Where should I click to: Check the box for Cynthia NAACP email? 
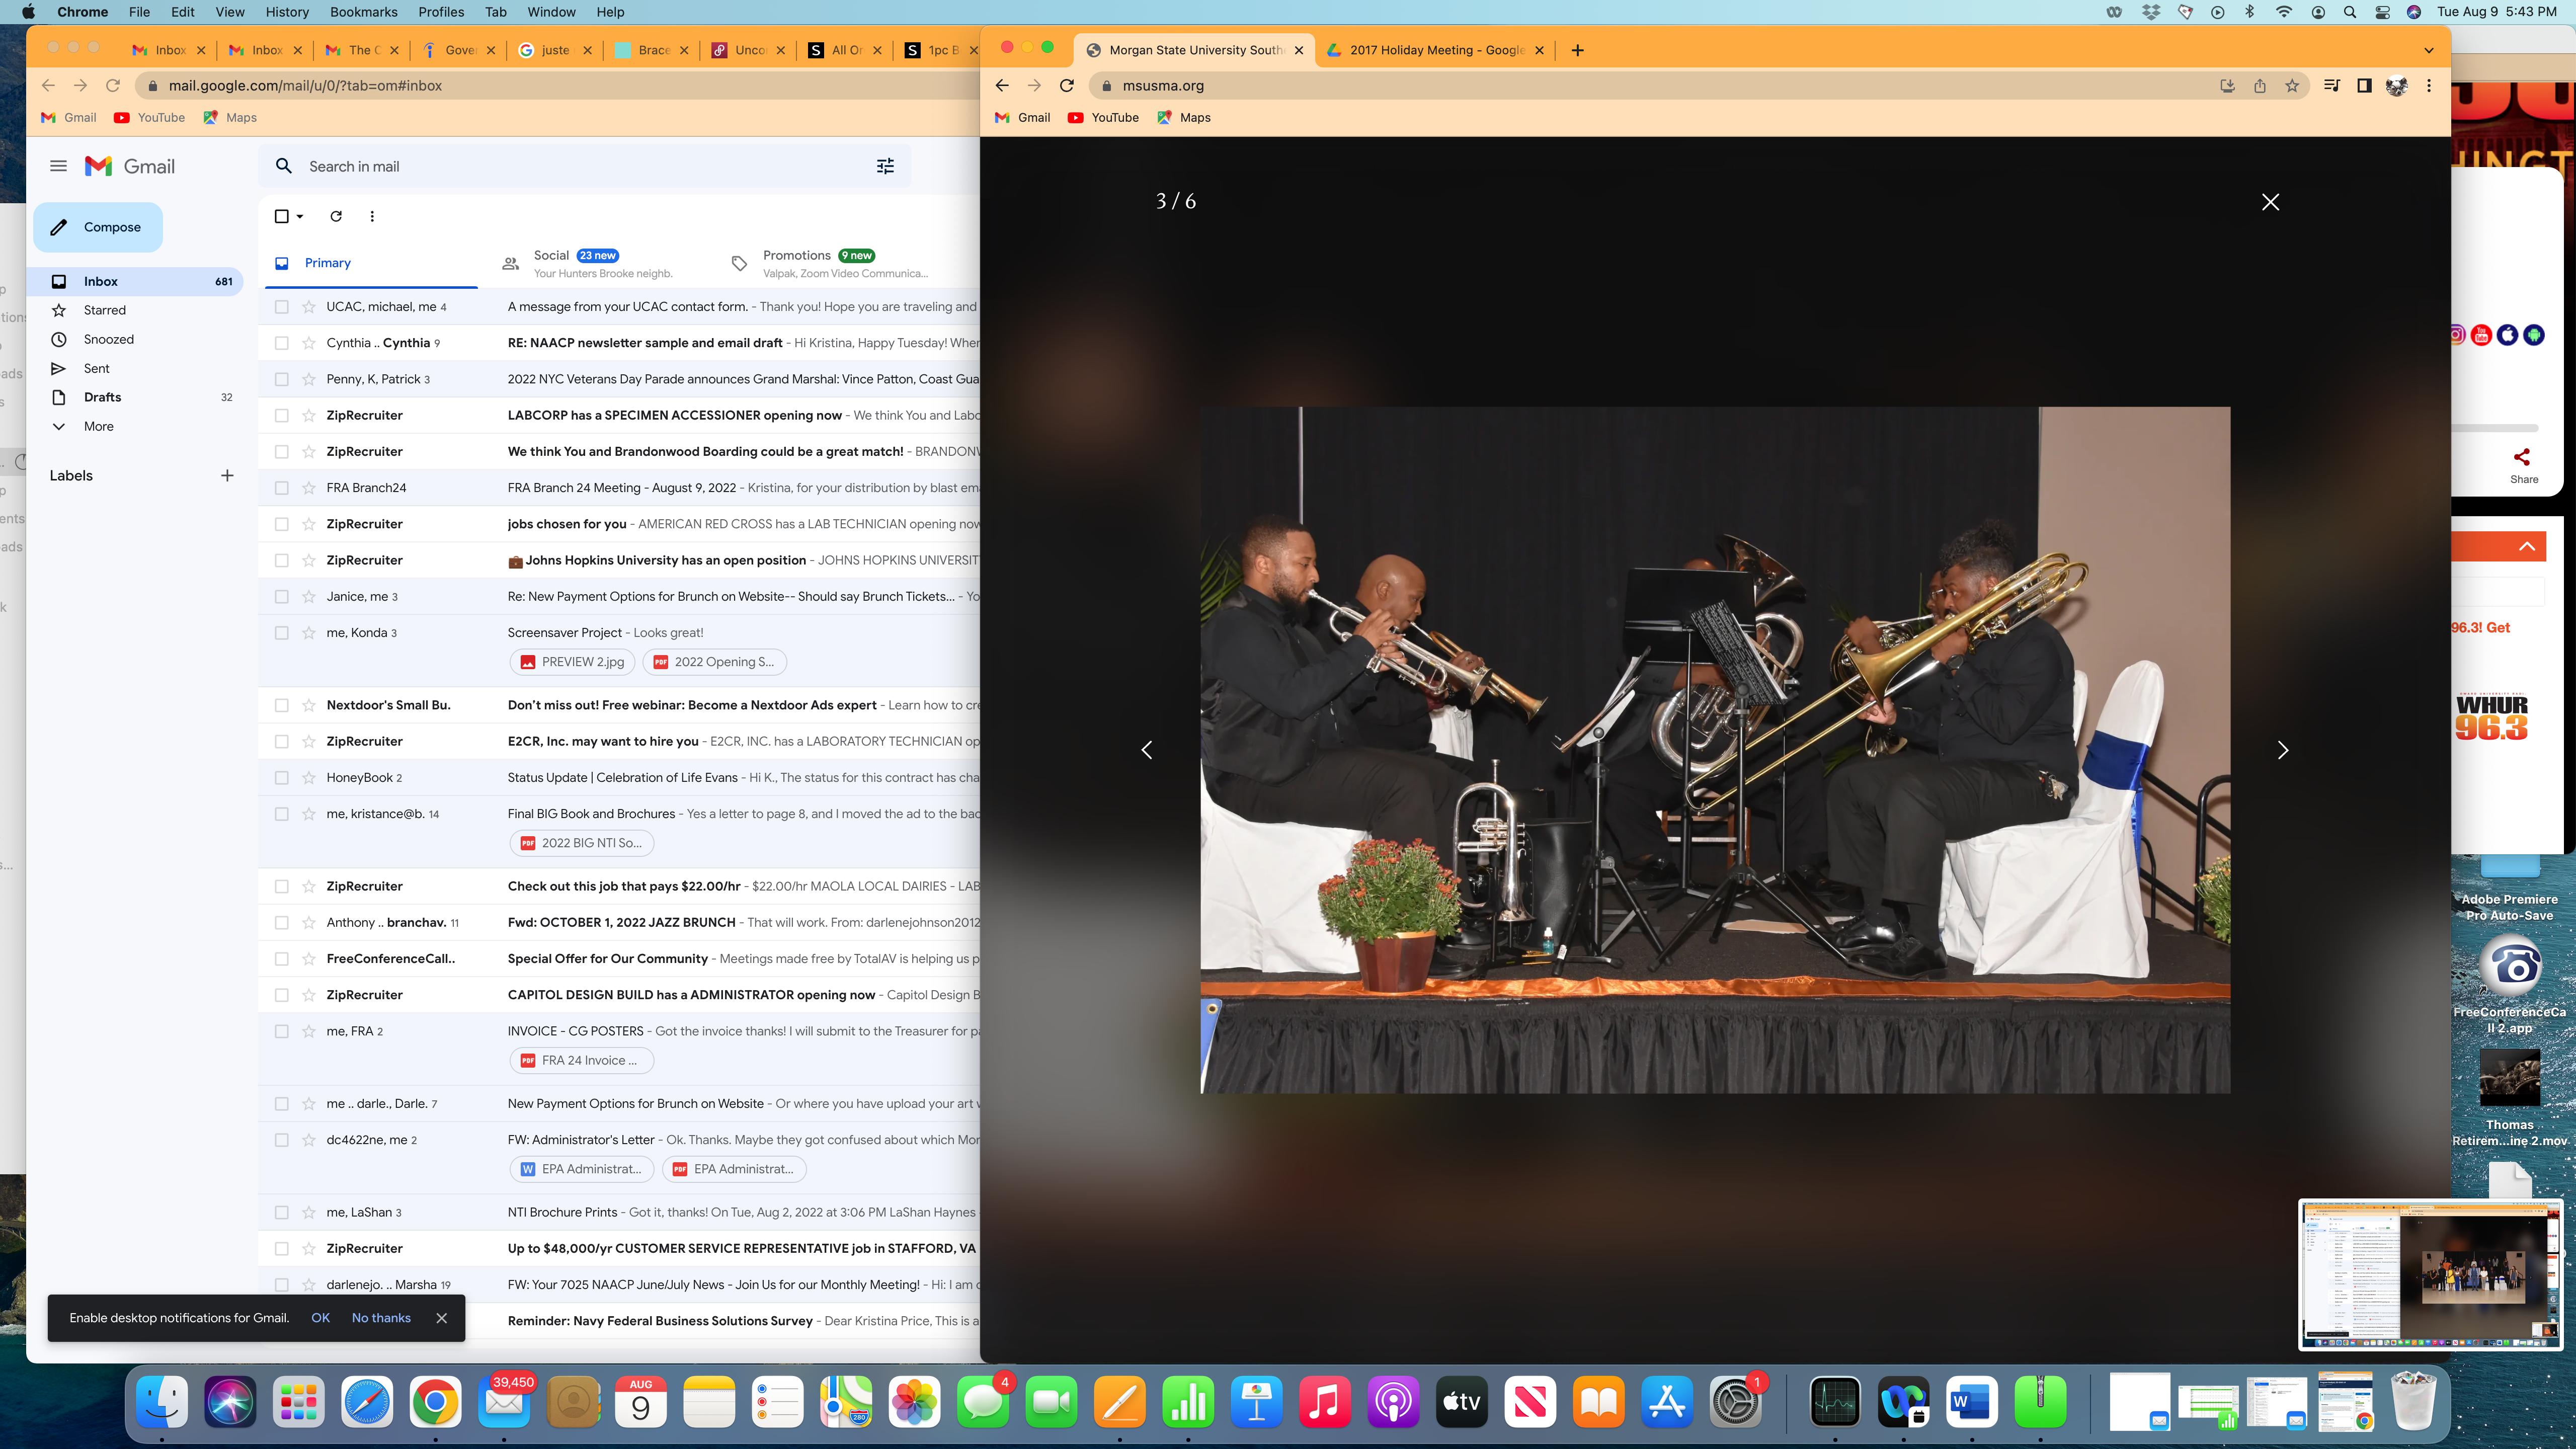(x=282, y=343)
